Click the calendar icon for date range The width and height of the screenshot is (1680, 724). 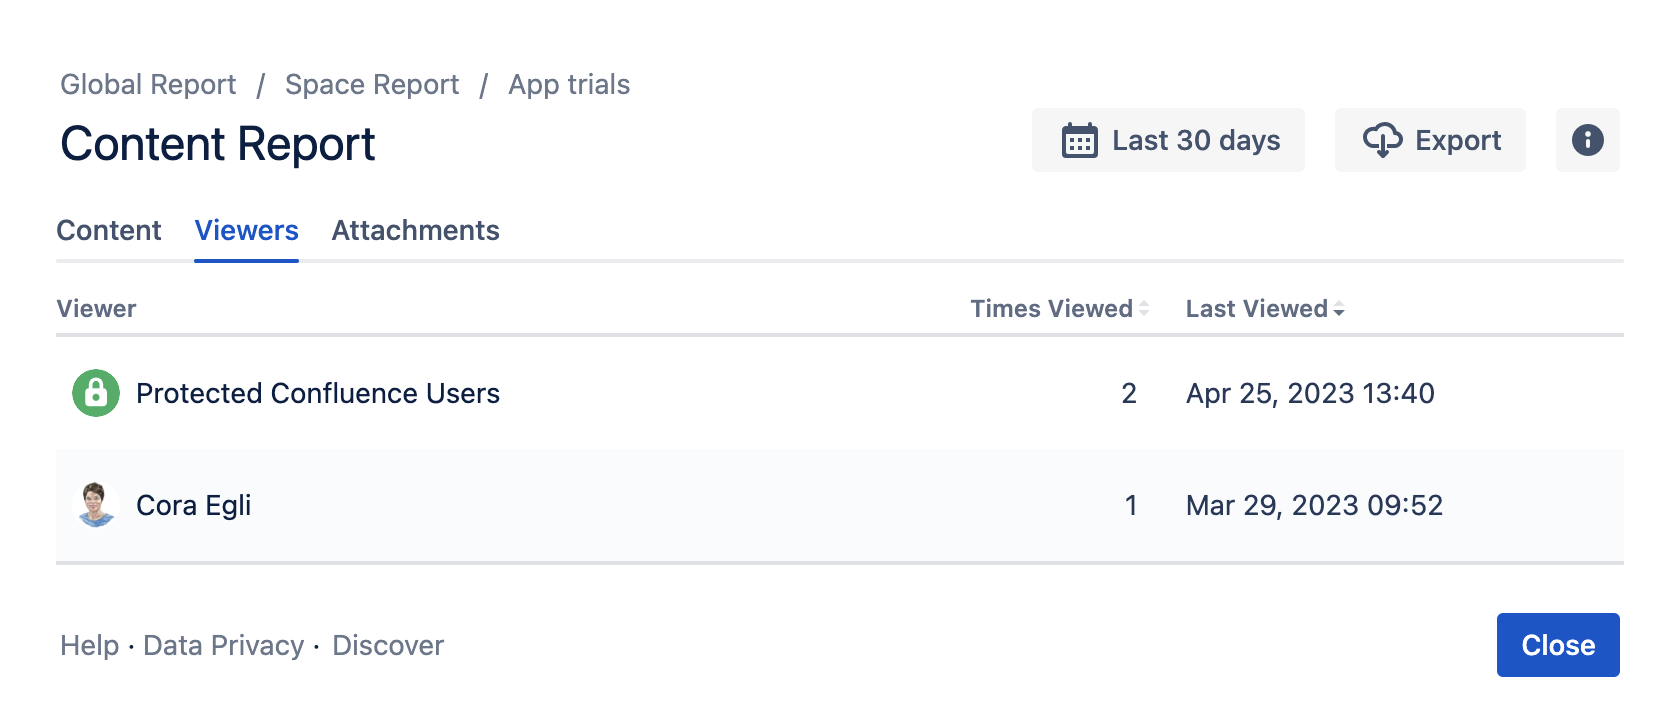1079,141
